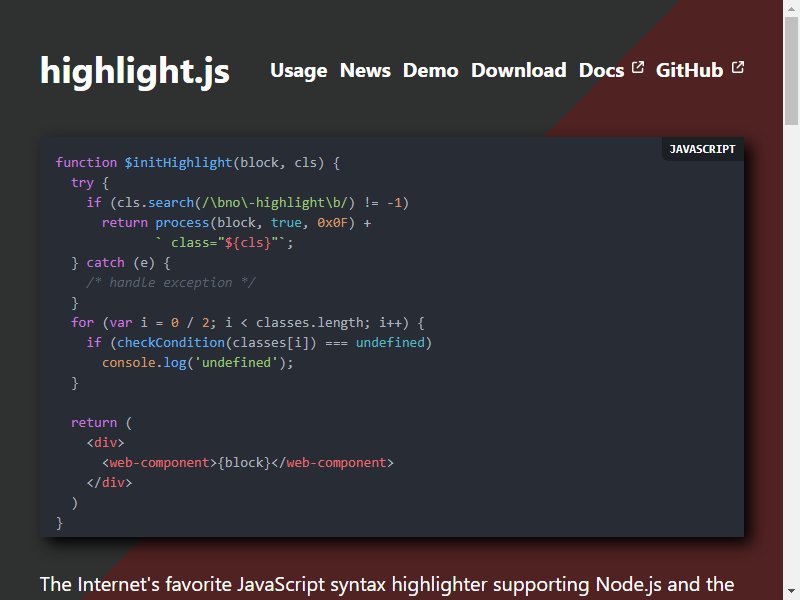Click the 'catch (e)' statement
This screenshot has width=800, height=600.
click(x=120, y=263)
